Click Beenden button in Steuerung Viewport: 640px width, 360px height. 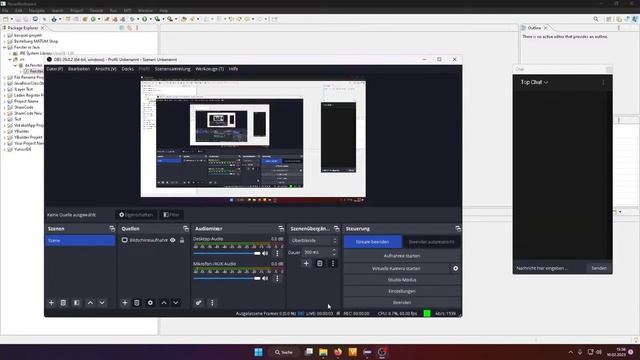pyautogui.click(x=402, y=302)
